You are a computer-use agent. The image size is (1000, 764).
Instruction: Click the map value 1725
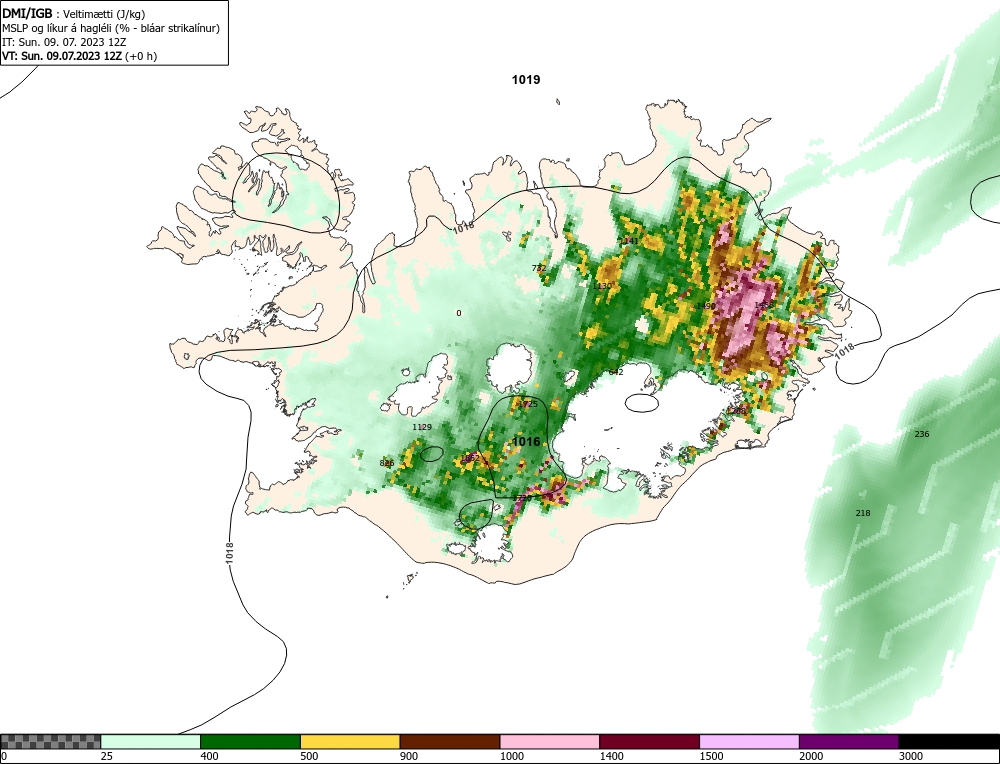pyautogui.click(x=528, y=404)
